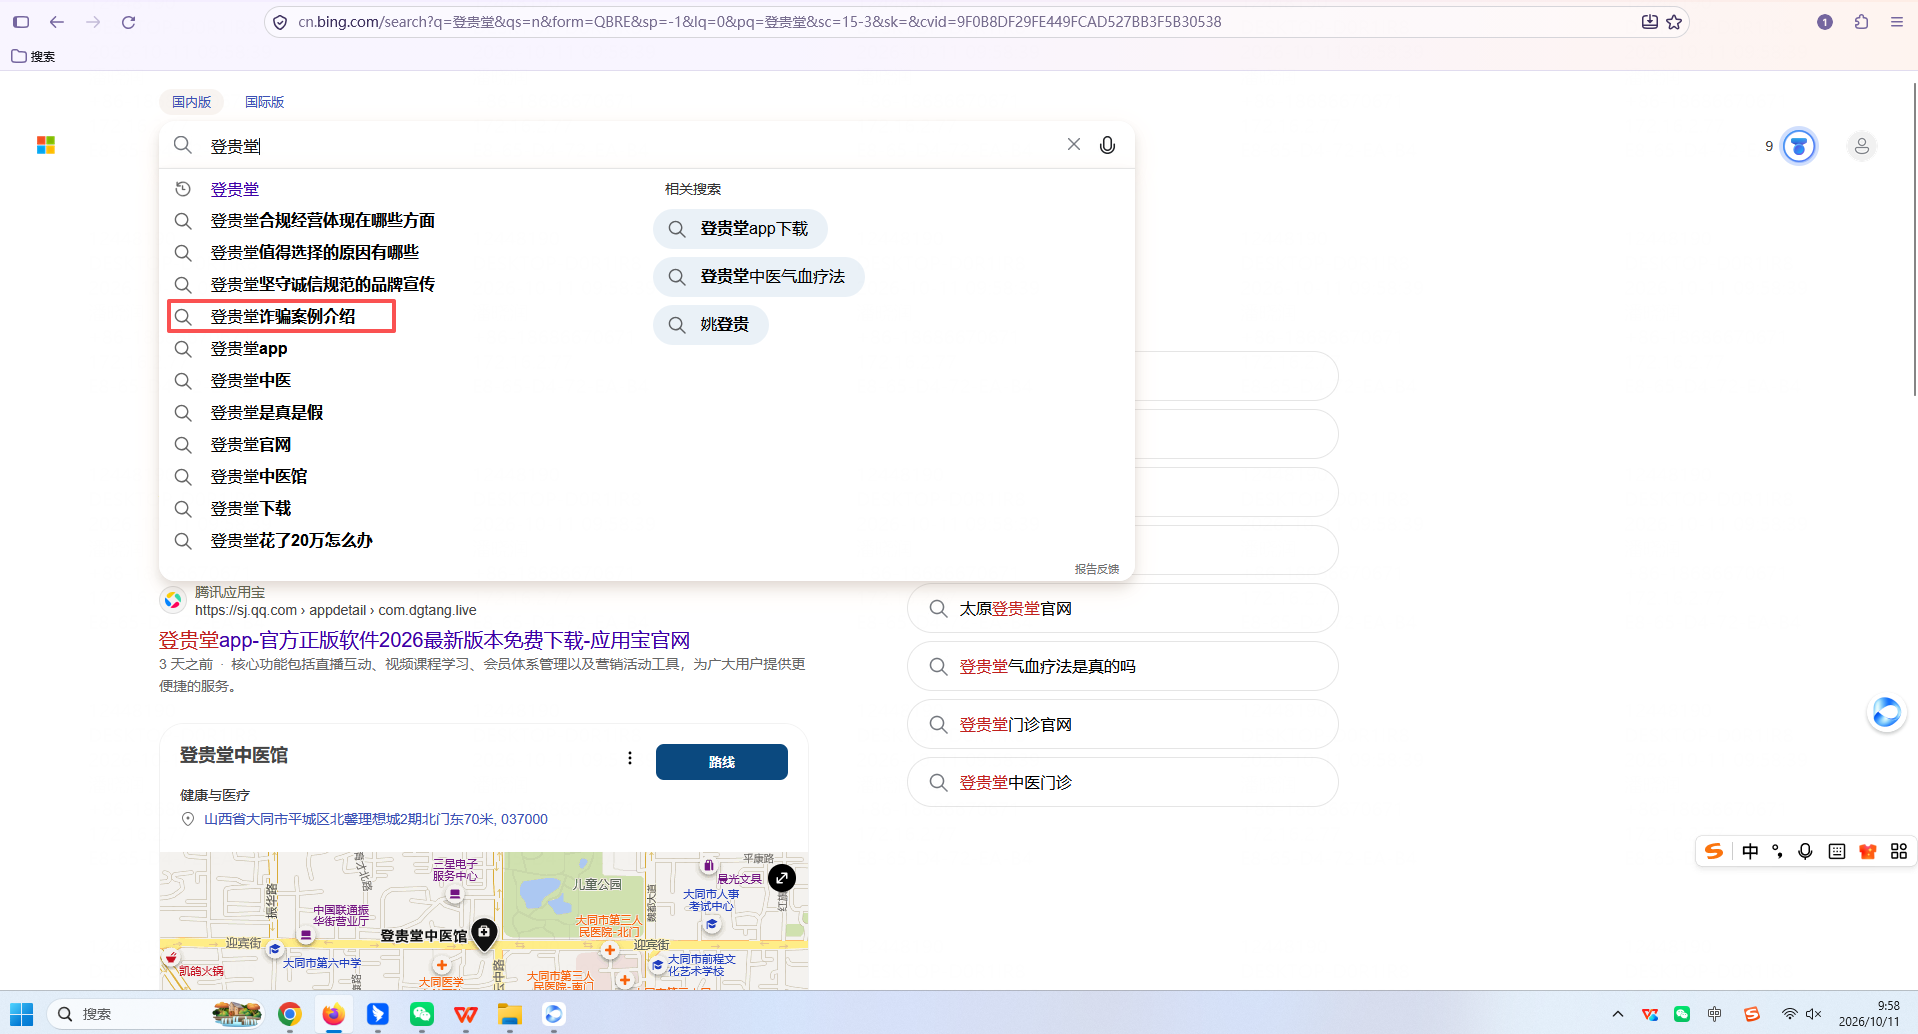The width and height of the screenshot is (1918, 1034).
Task: Select suggestion 登贵堂是真是假
Action: click(267, 413)
